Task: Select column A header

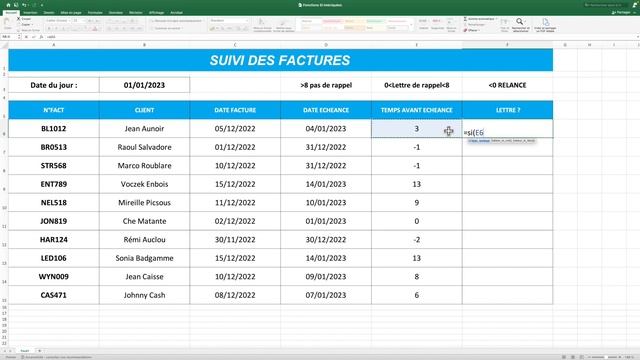Action: tap(53, 44)
